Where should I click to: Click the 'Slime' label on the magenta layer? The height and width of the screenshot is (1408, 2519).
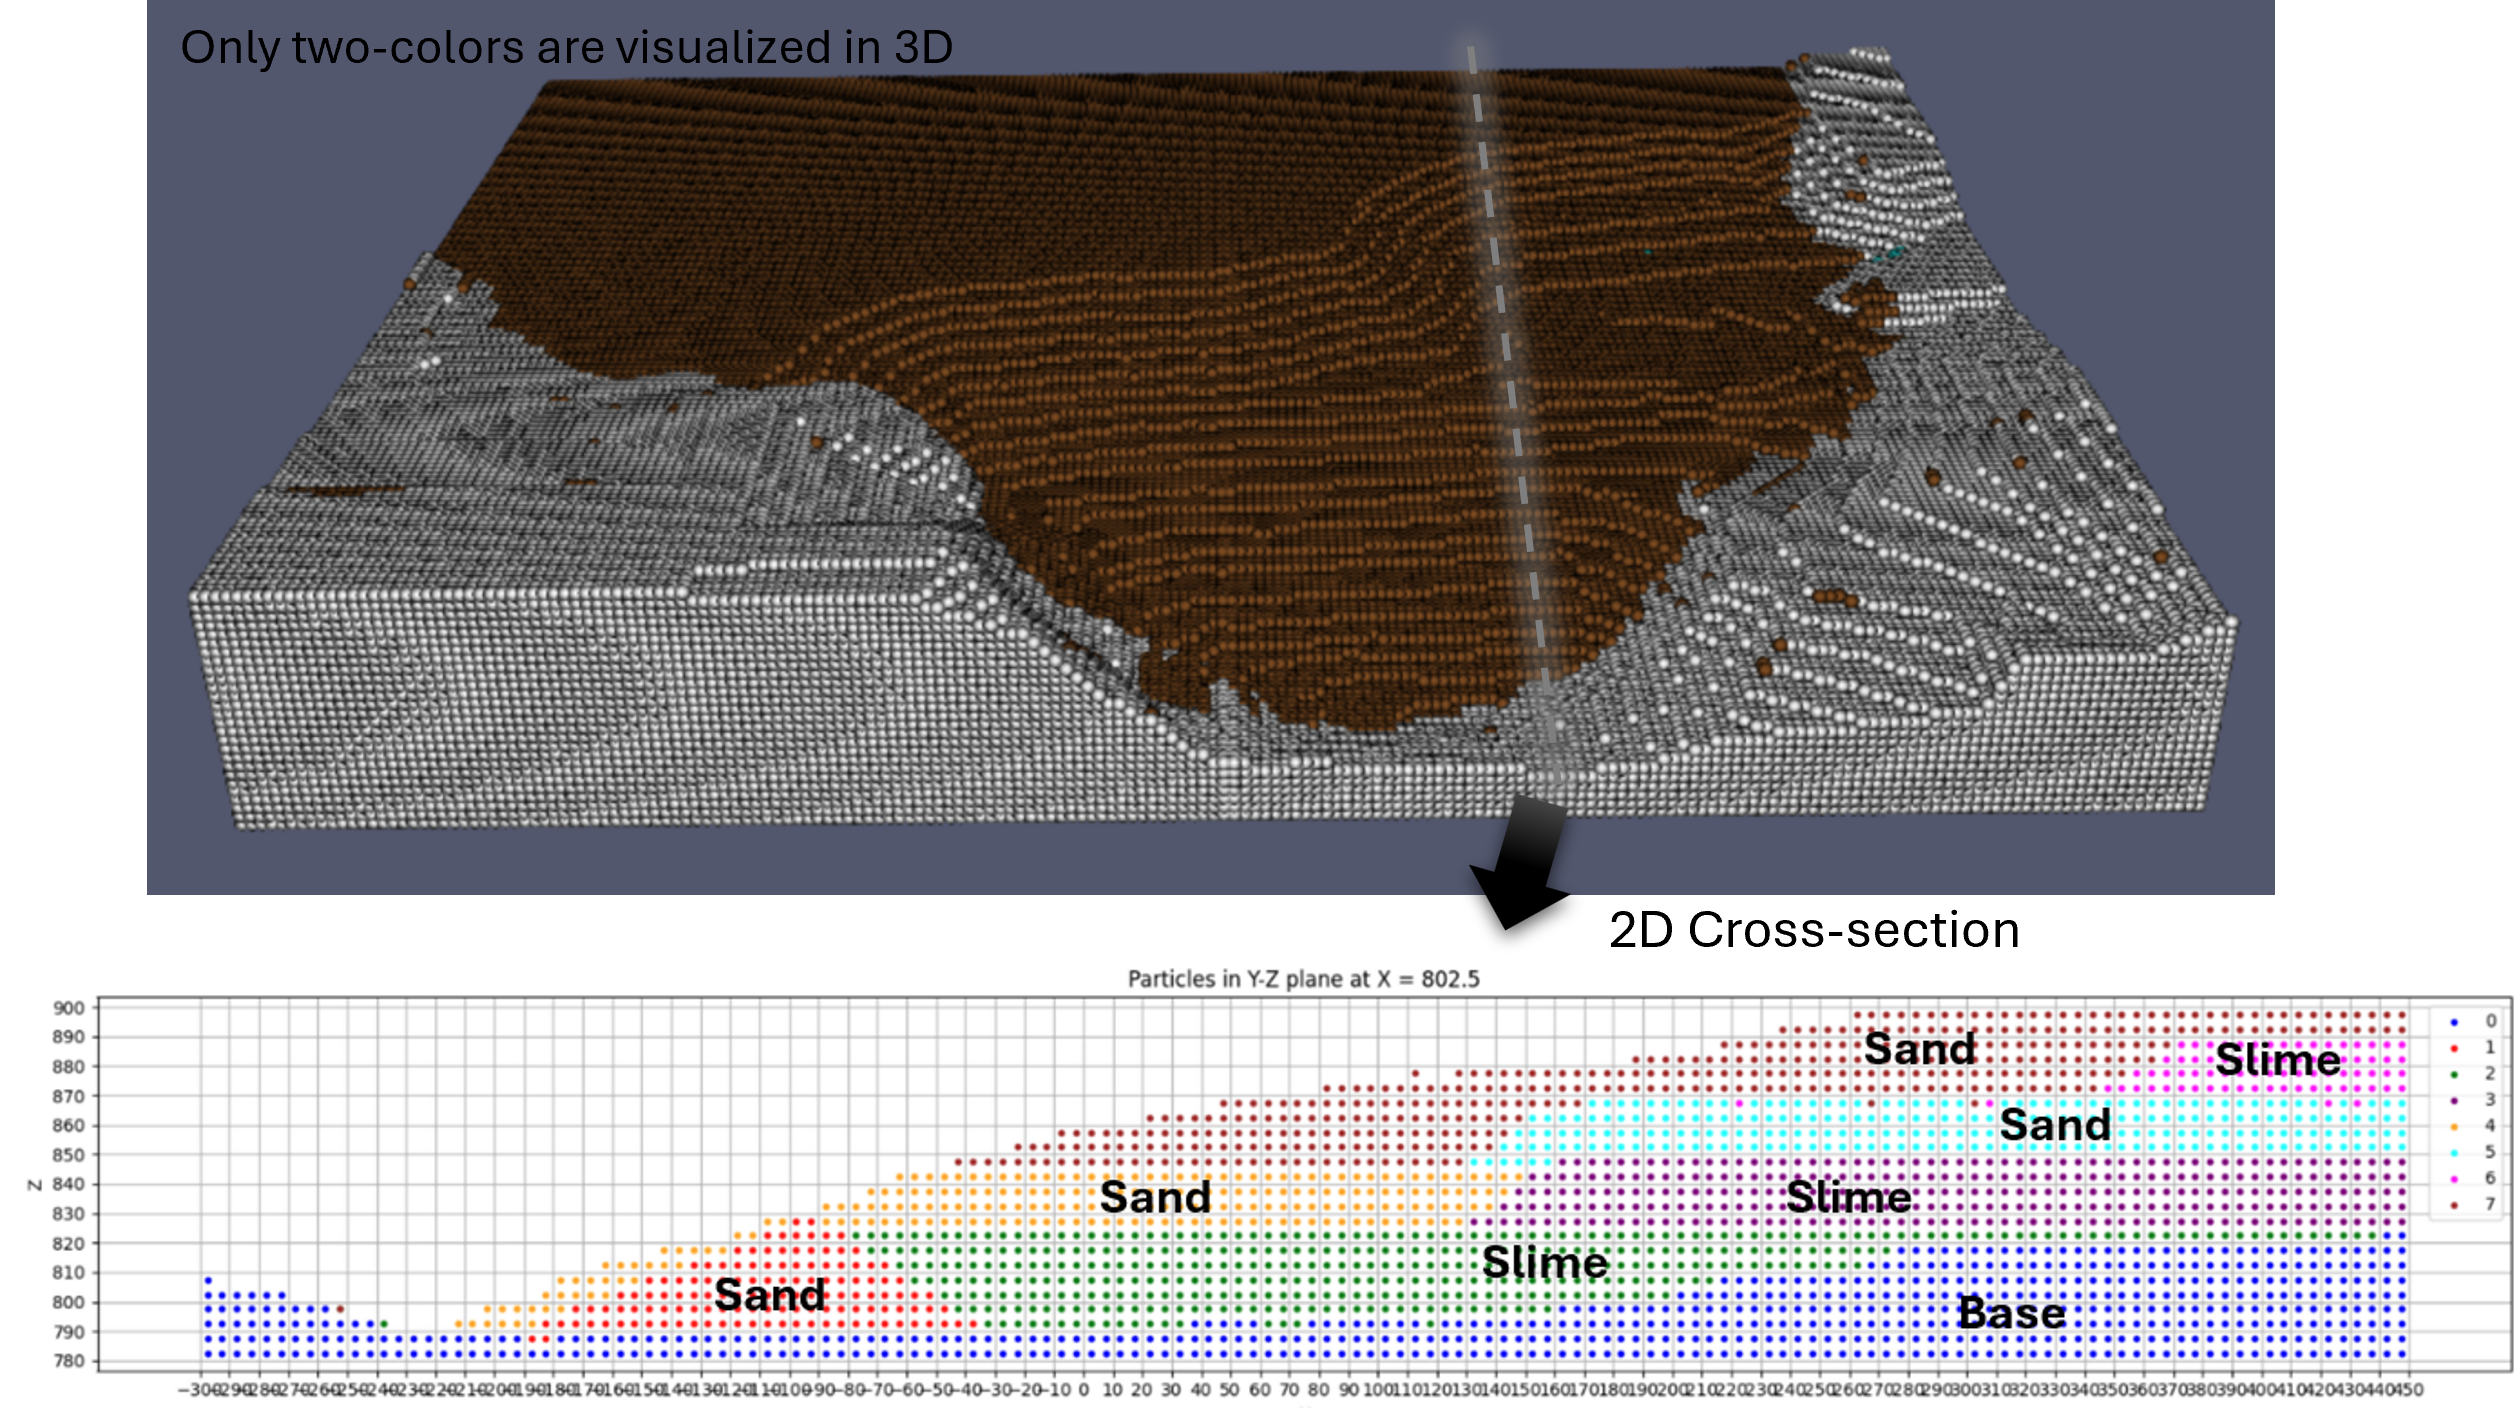coord(2278,1059)
